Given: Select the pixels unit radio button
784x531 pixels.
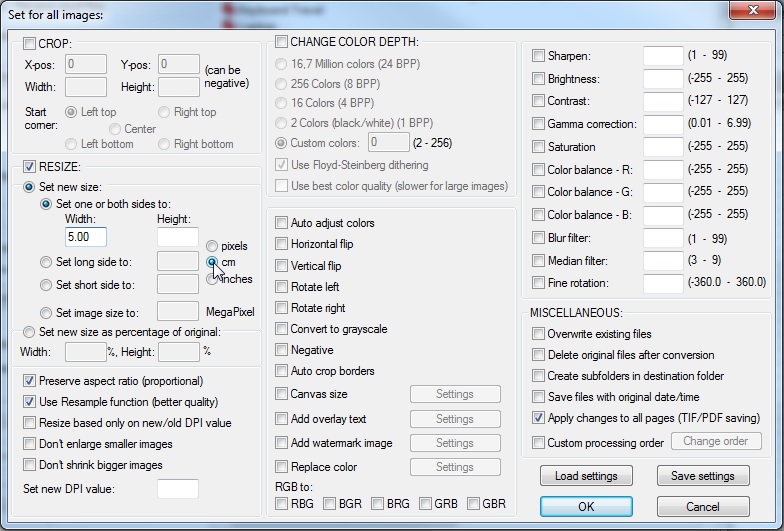Looking at the screenshot, I should click(x=212, y=246).
